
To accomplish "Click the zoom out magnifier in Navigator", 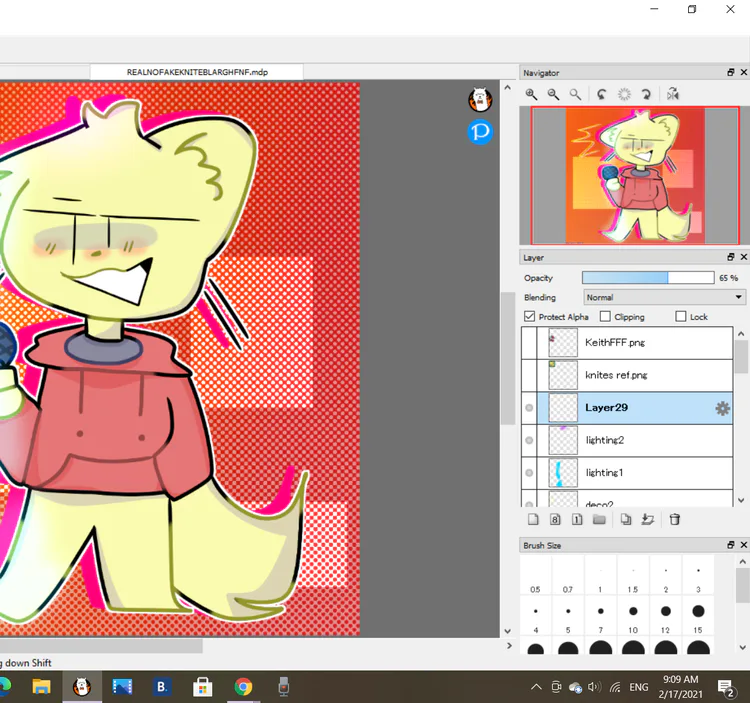I will pyautogui.click(x=553, y=94).
